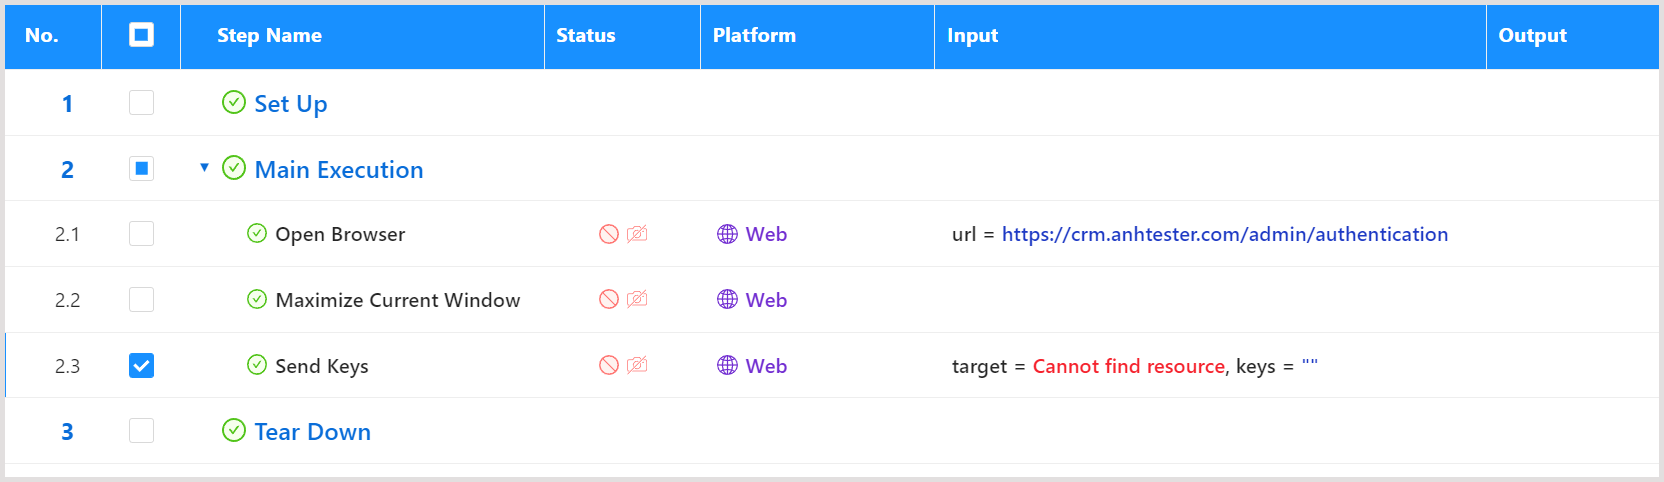Viewport: 1664px width, 482px height.
Task: Collapse the Main Execution step group
Action: (x=204, y=167)
